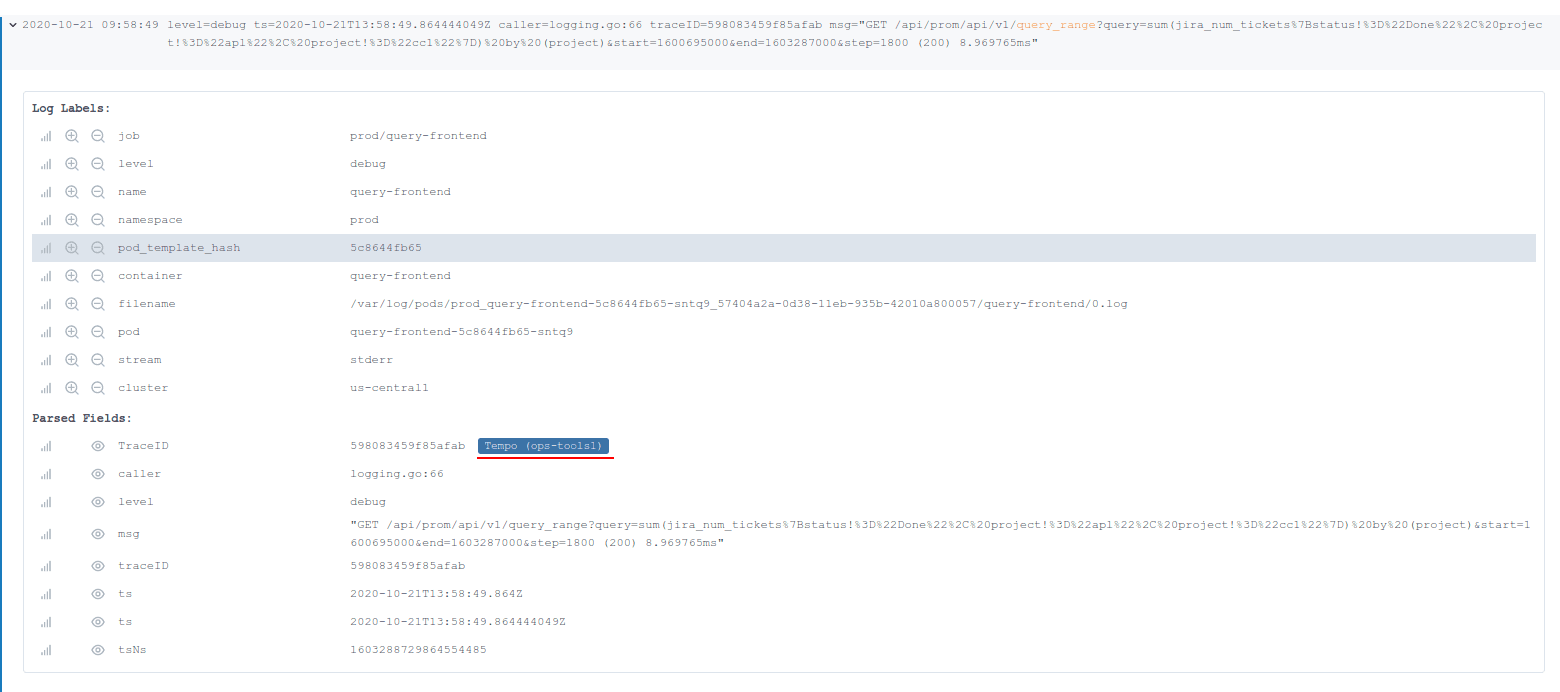Viewport: 1560px width, 692px height.
Task: Click the query-frontend-5c8644fb65-sntq9 pod value
Action: point(461,332)
